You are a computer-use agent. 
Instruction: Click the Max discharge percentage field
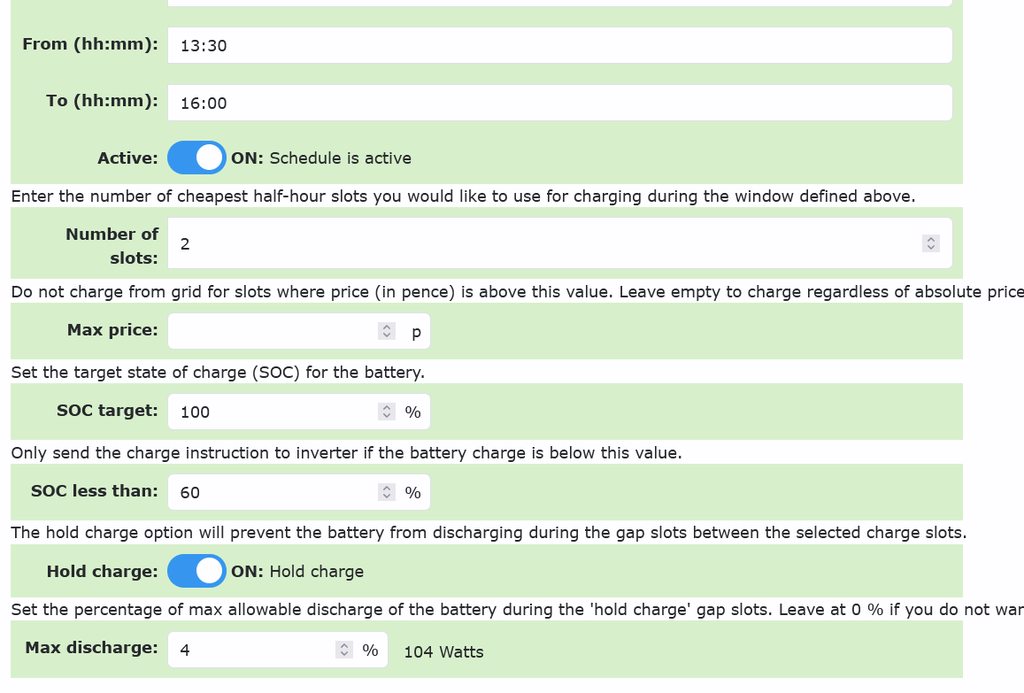pos(250,650)
